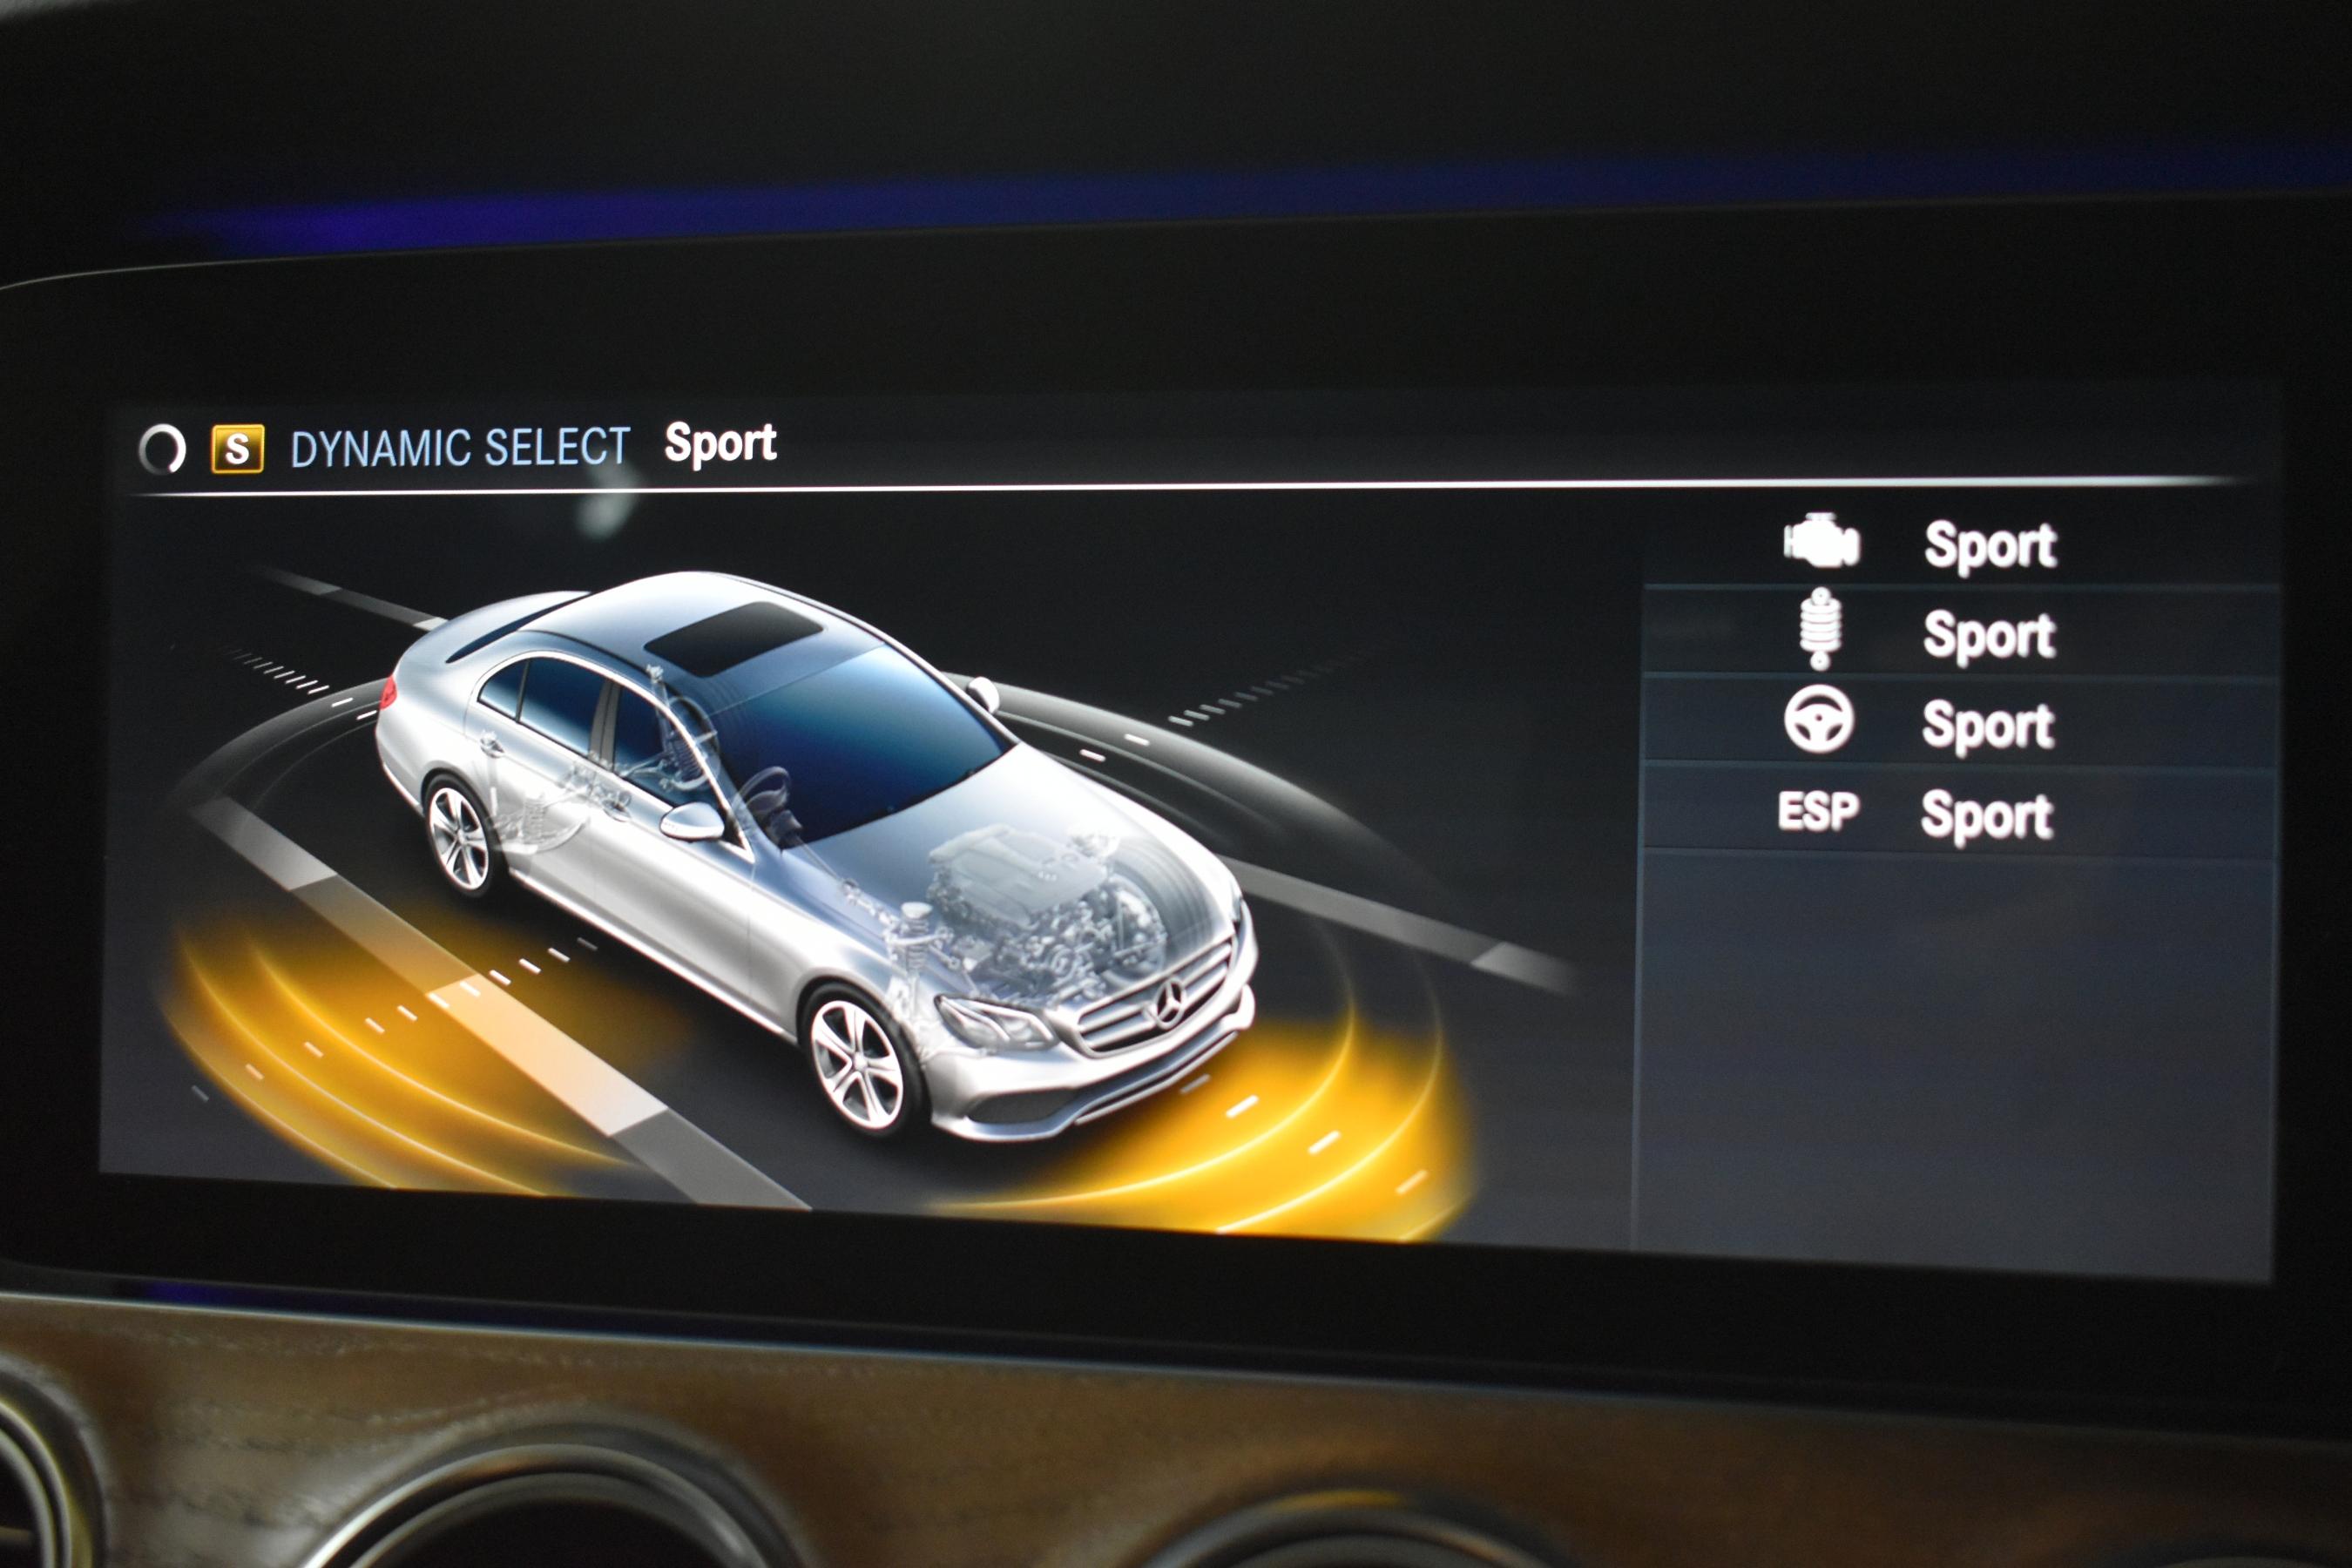Click the engine icon in settings list
2352x1568 pixels.
click(x=1821, y=541)
